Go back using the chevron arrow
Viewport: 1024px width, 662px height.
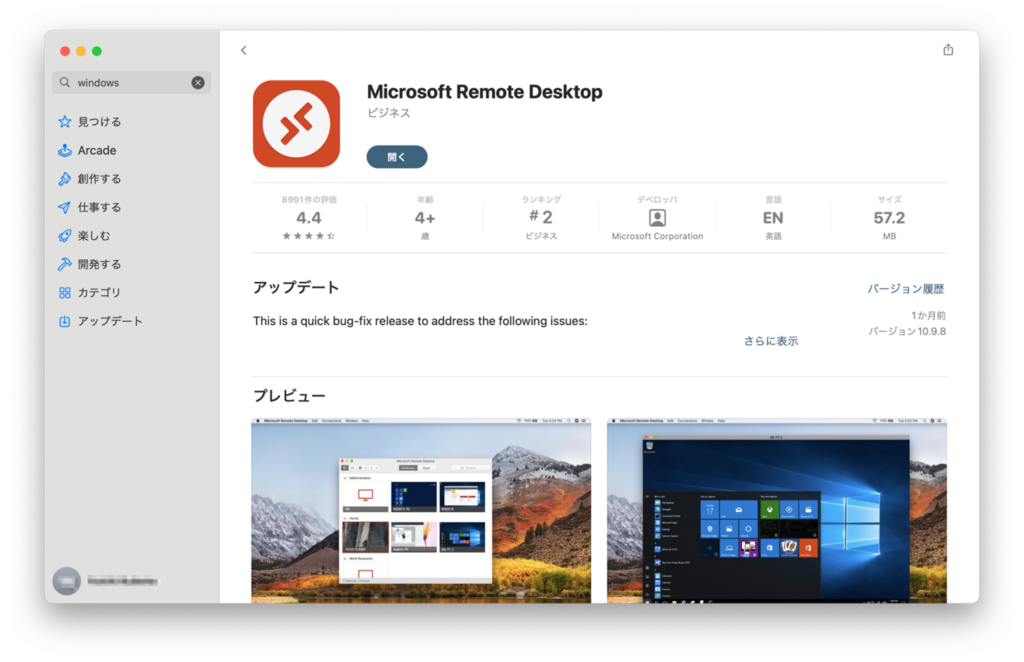[x=243, y=50]
